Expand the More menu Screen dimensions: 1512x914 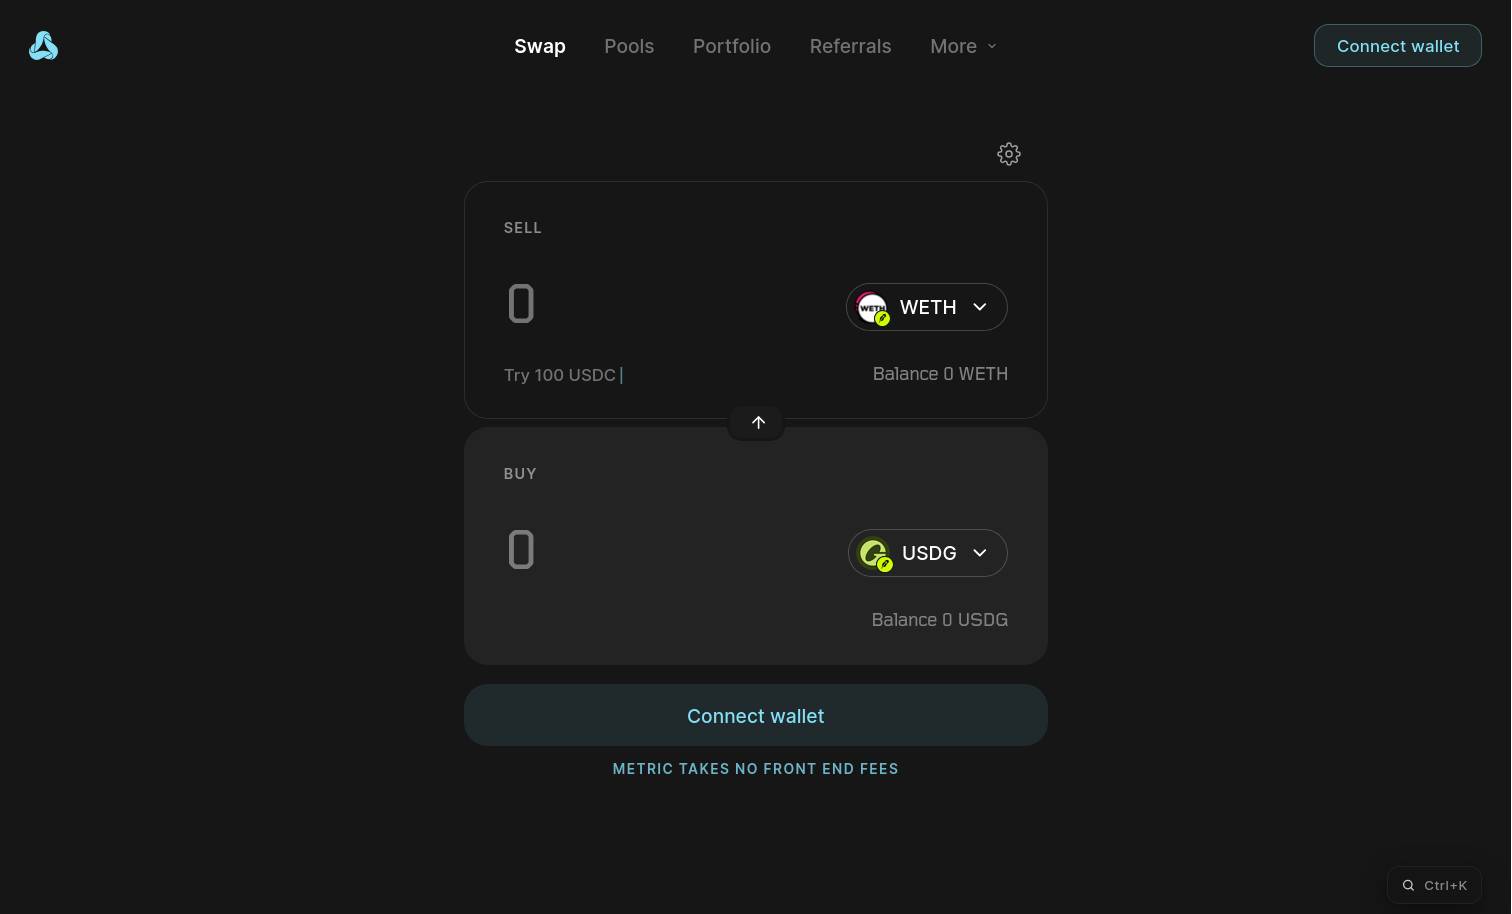tap(963, 46)
